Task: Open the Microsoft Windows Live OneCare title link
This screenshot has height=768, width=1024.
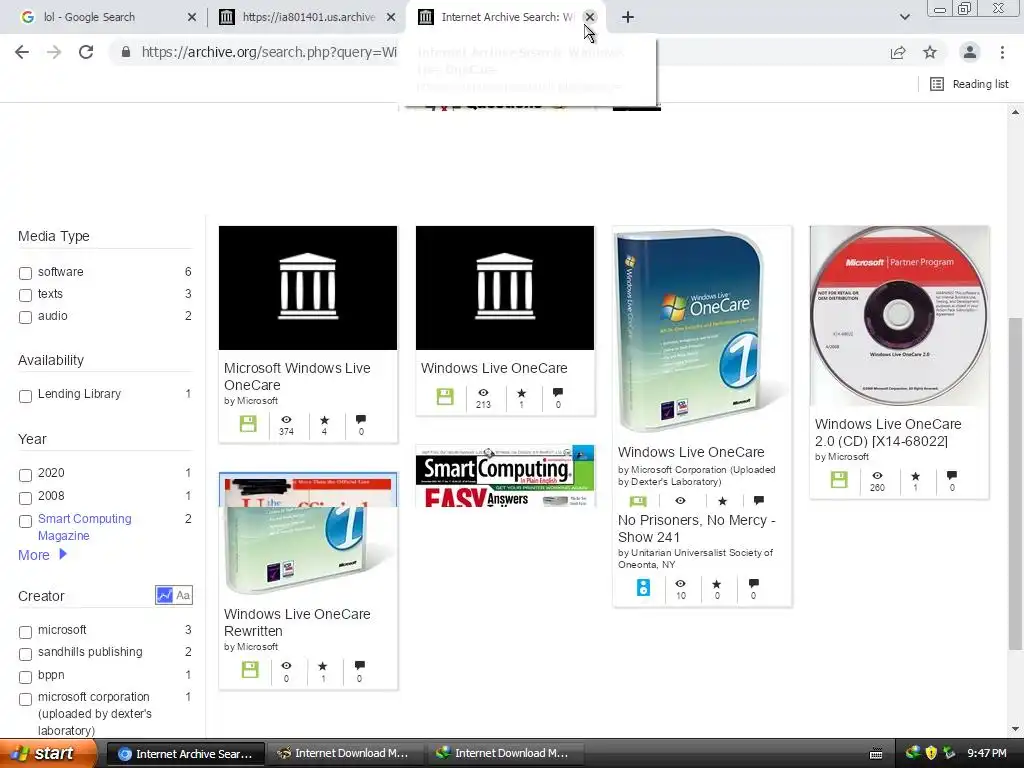Action: [x=297, y=376]
